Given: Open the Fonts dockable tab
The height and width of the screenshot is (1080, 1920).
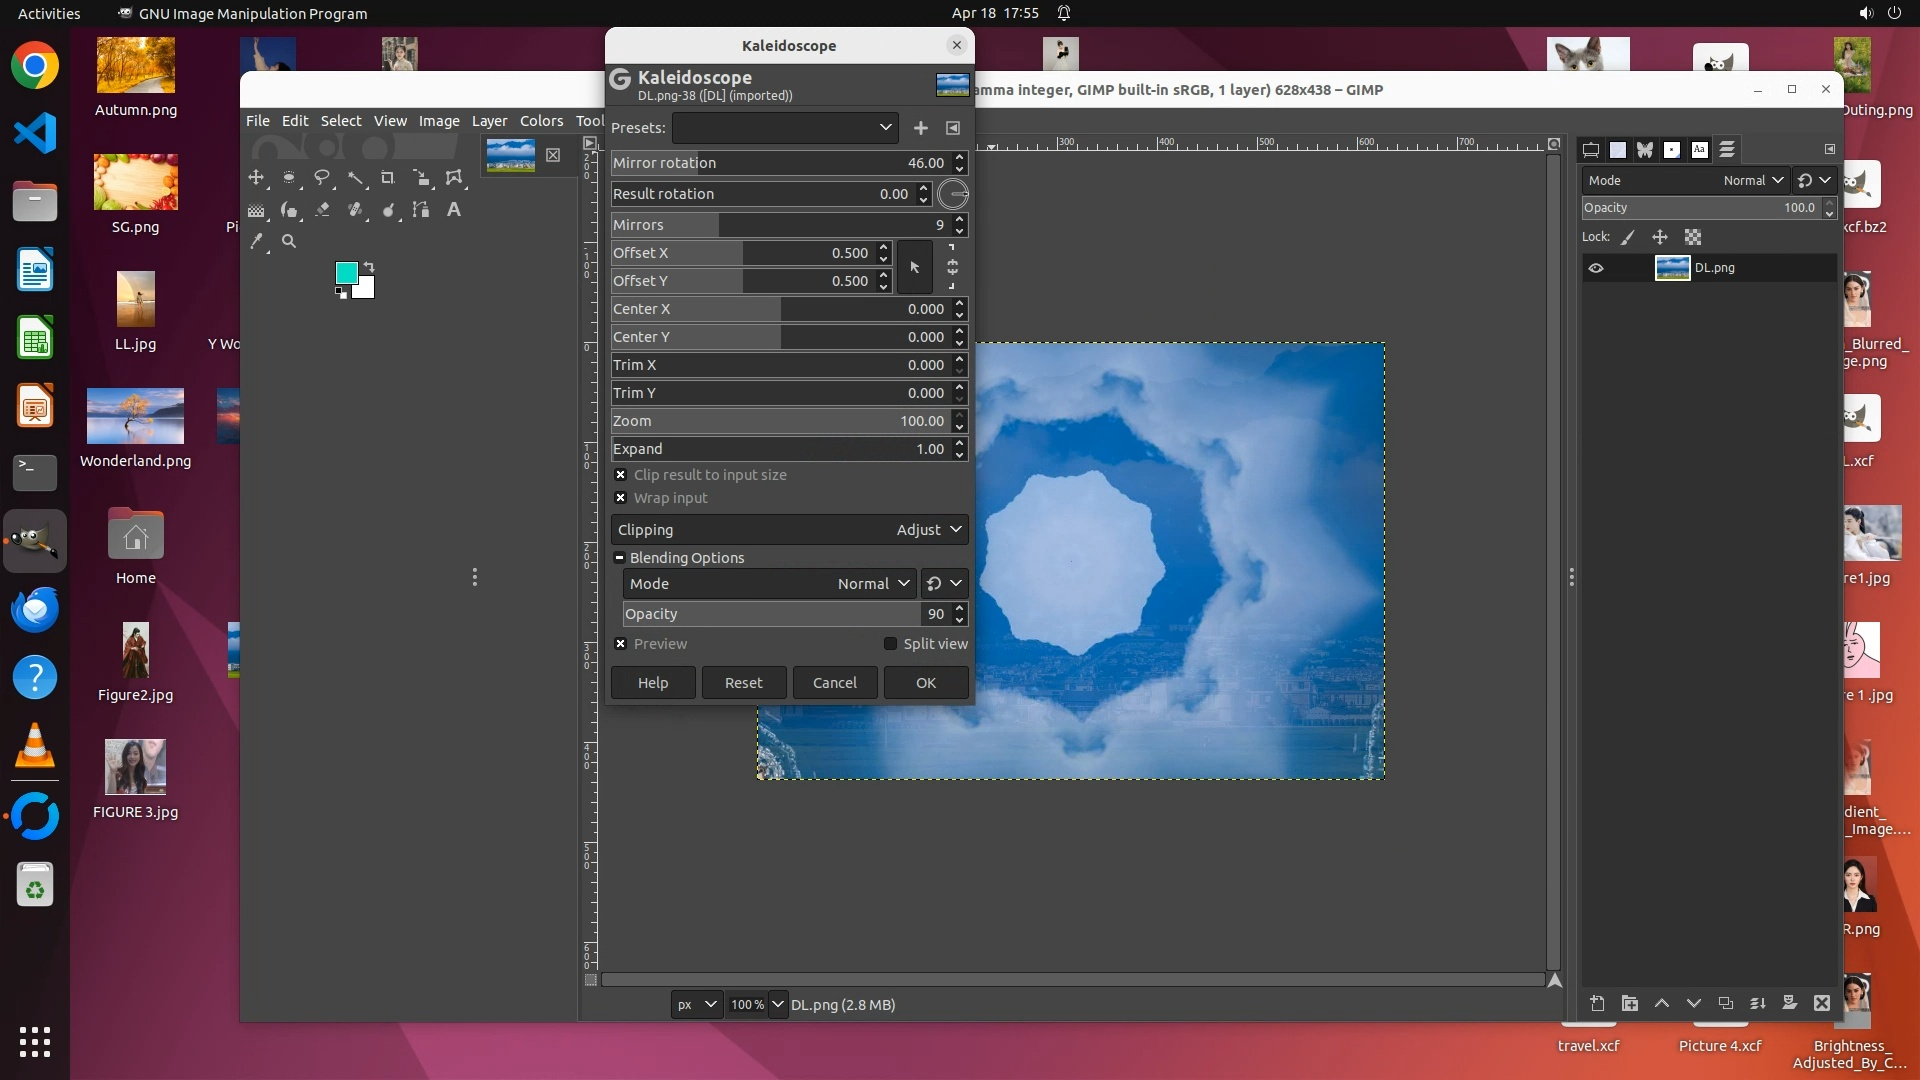Looking at the screenshot, I should [x=1699, y=150].
